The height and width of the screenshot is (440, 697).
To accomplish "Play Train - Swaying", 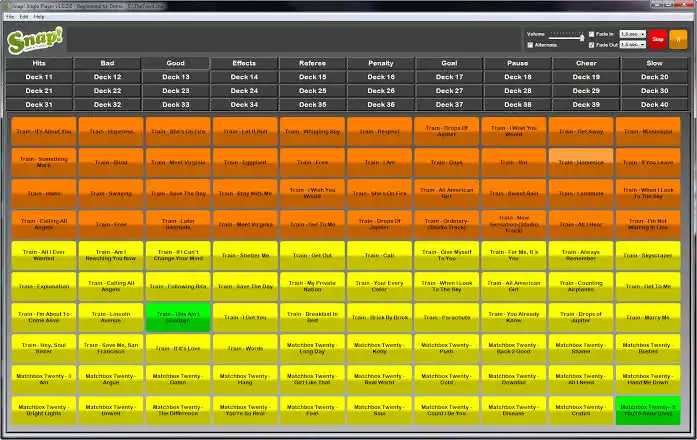I will (x=111, y=194).
